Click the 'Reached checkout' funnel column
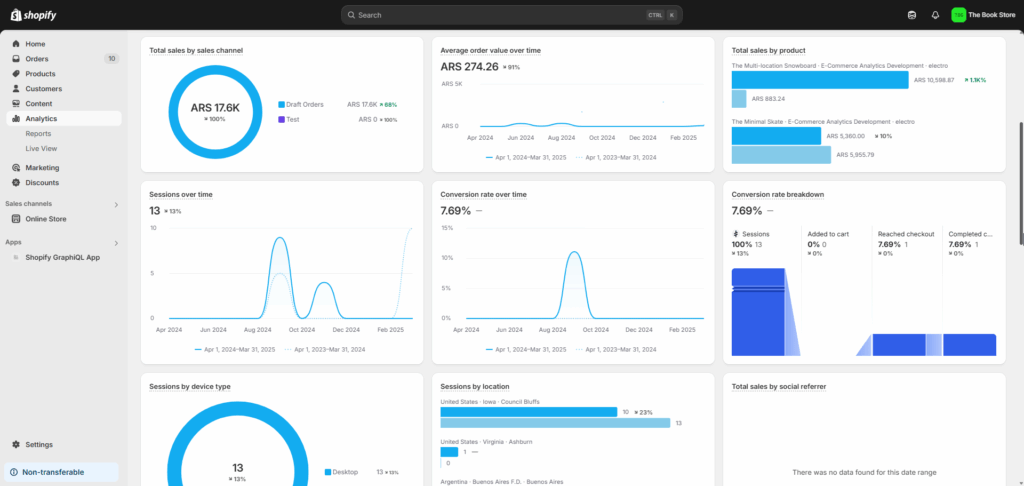1024x486 pixels. click(x=907, y=292)
